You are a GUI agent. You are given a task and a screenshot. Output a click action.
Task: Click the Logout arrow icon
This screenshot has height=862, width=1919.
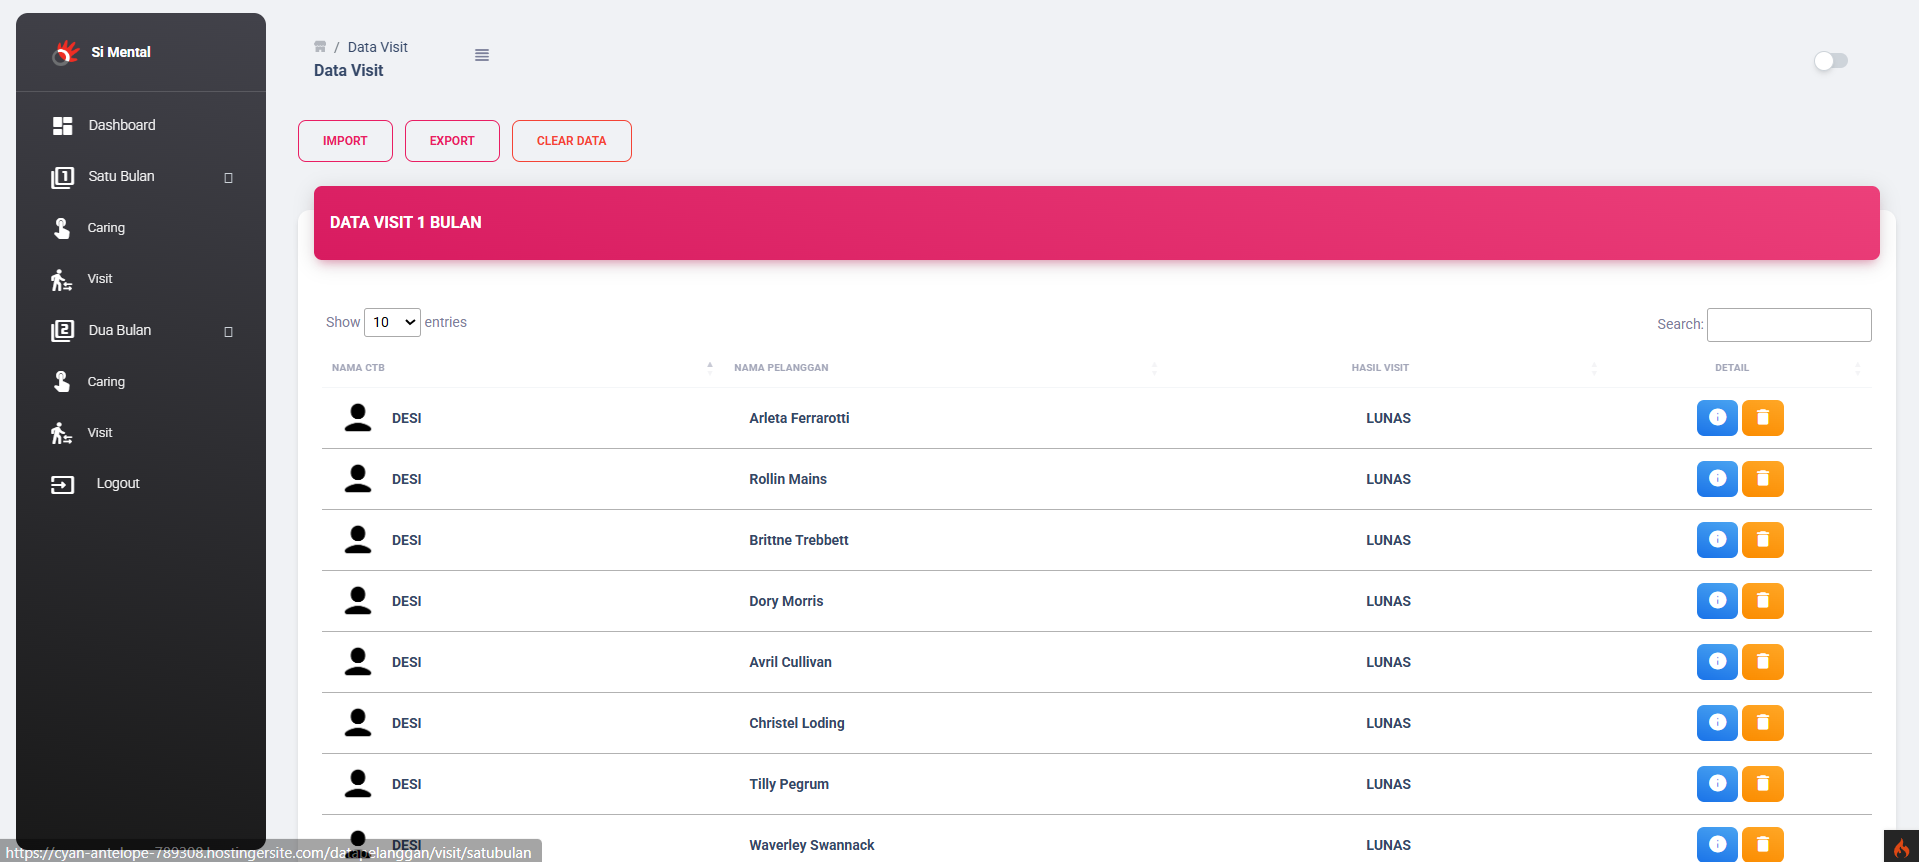pos(63,484)
